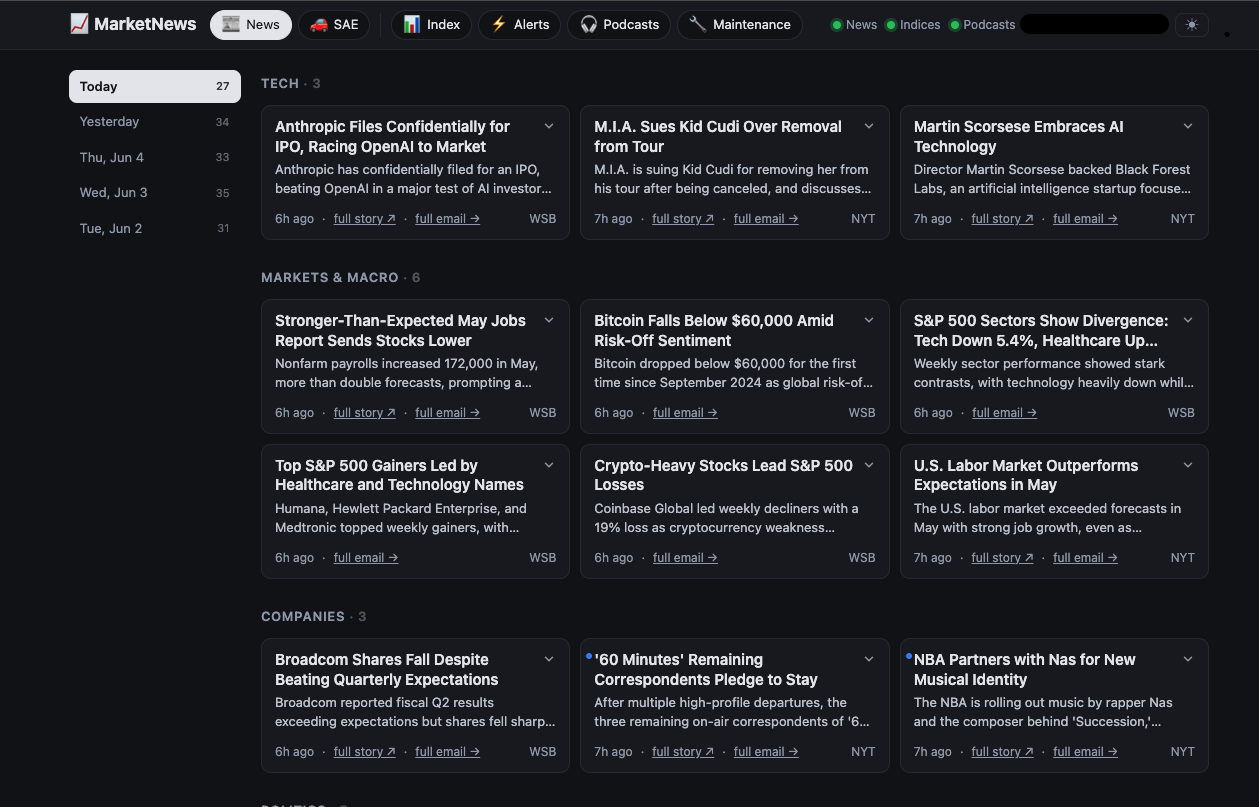Viewport: 1259px width, 807px height.
Task: Click headline 'Crypto-Heavy Stocks Lead S&P 500 Losses'
Action: [x=724, y=475]
